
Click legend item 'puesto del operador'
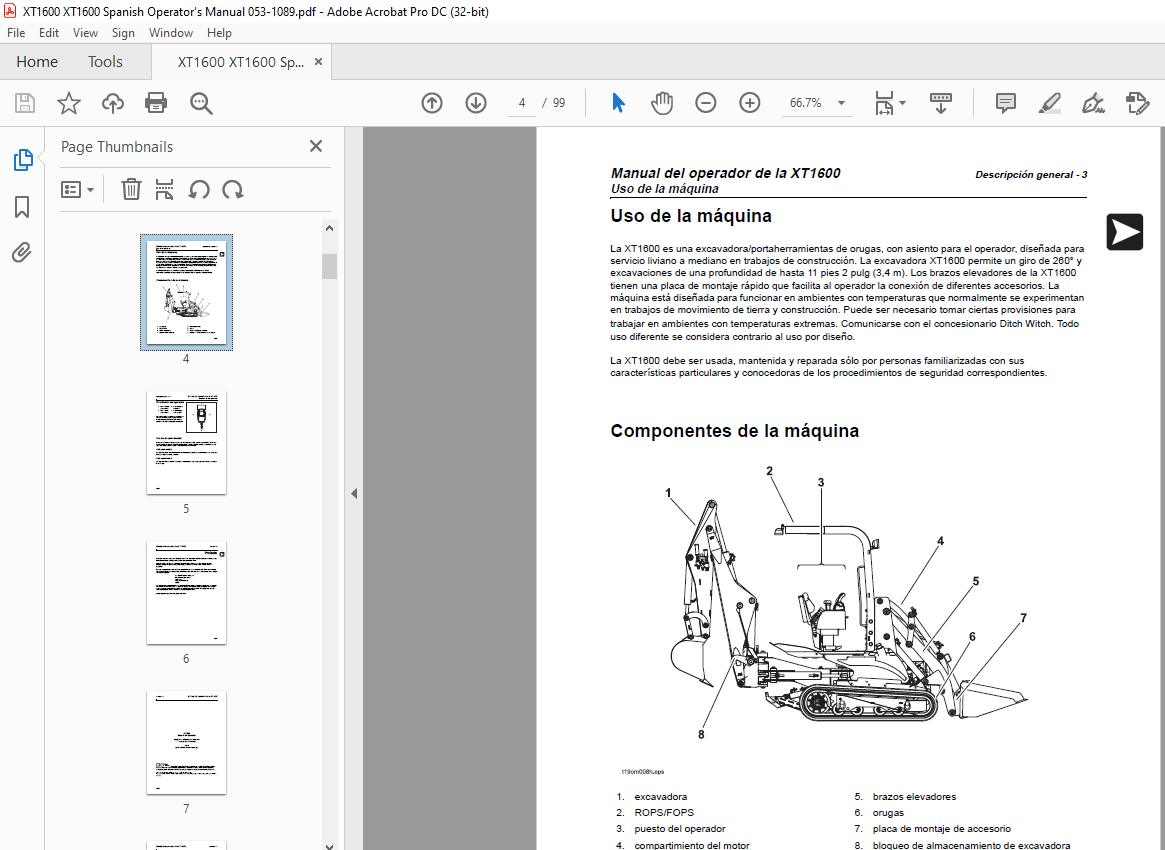680,829
